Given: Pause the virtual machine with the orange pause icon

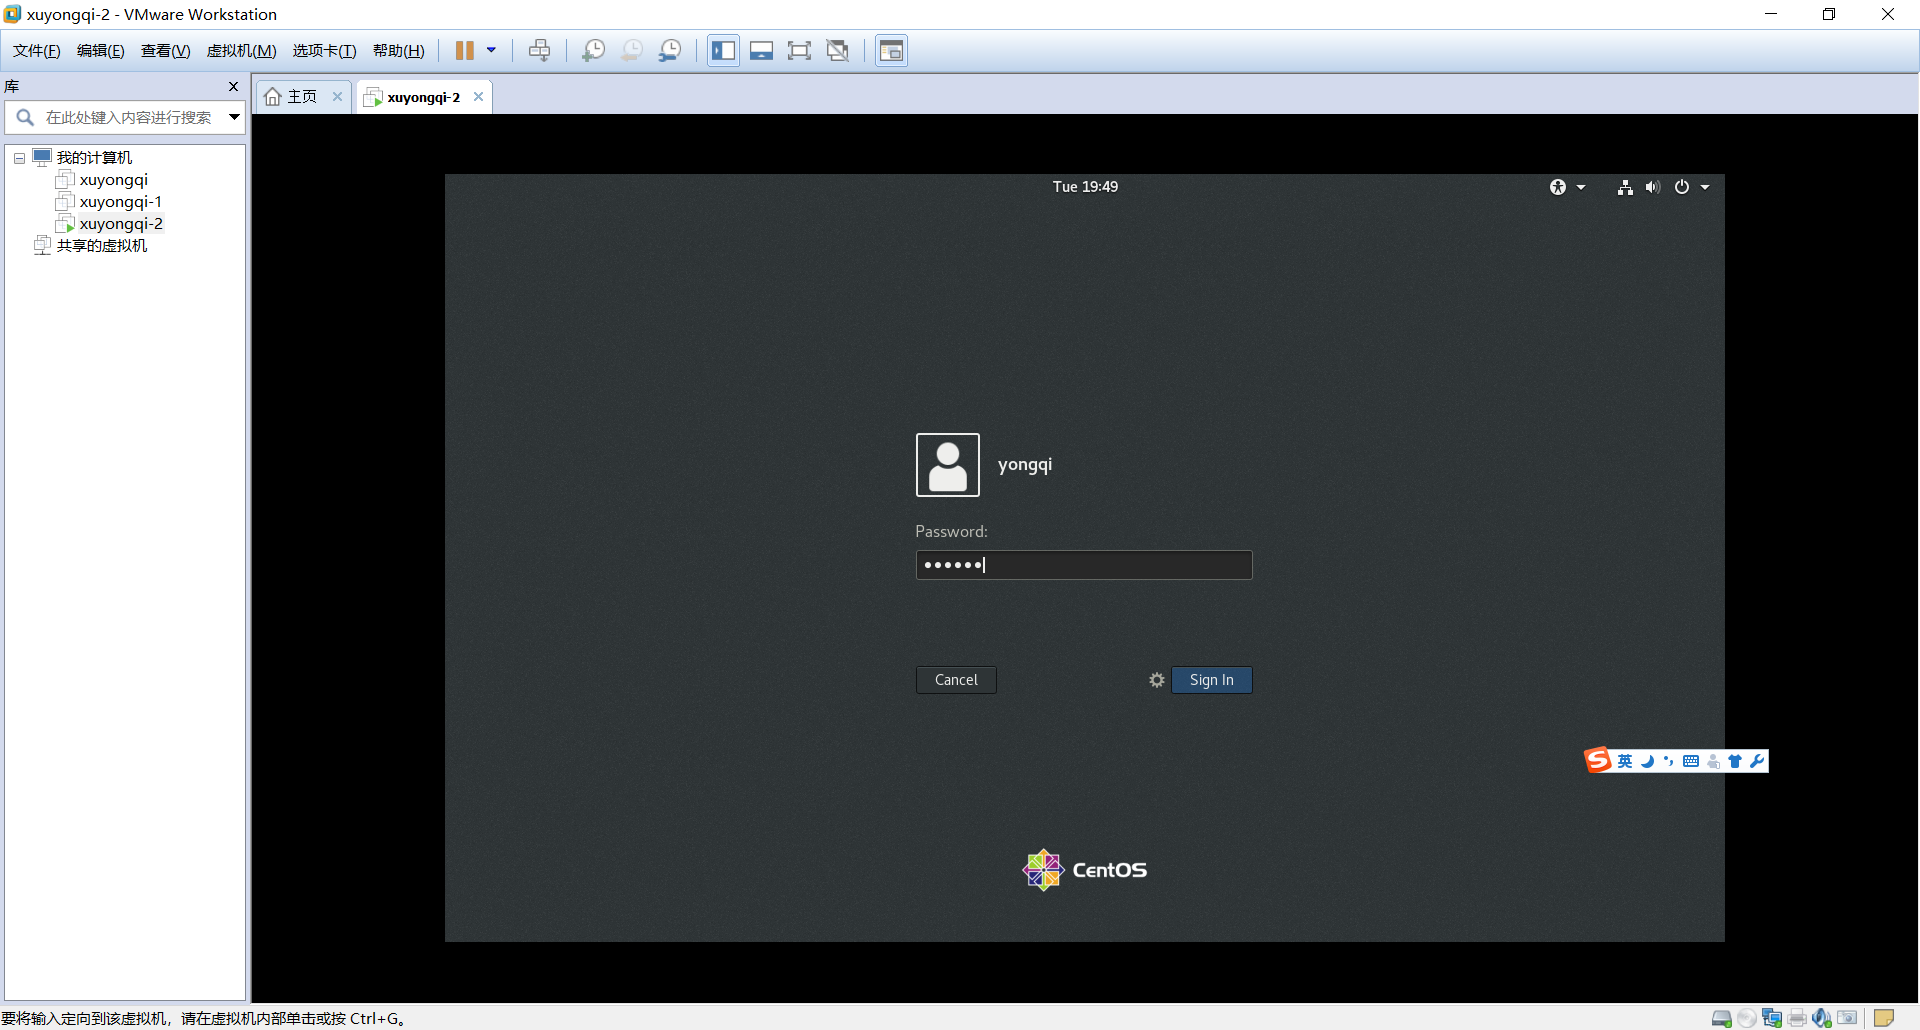Looking at the screenshot, I should coord(465,51).
